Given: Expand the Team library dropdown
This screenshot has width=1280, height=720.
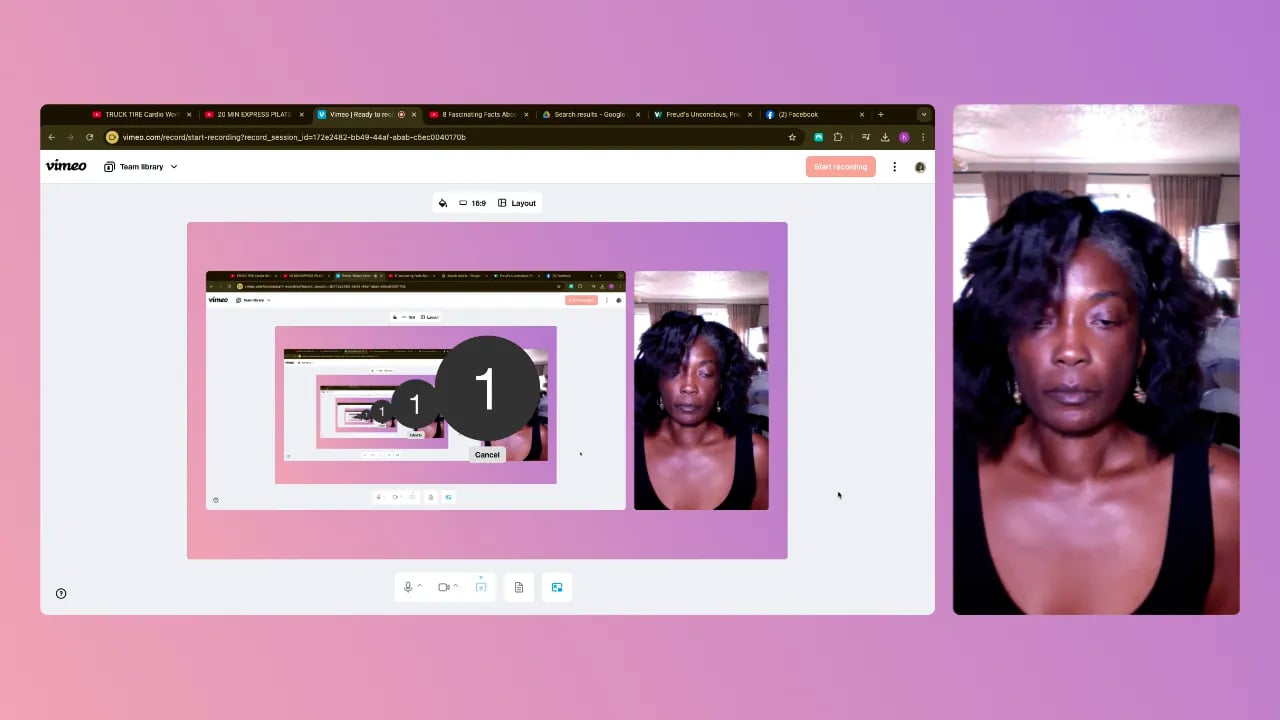Looking at the screenshot, I should (141, 167).
